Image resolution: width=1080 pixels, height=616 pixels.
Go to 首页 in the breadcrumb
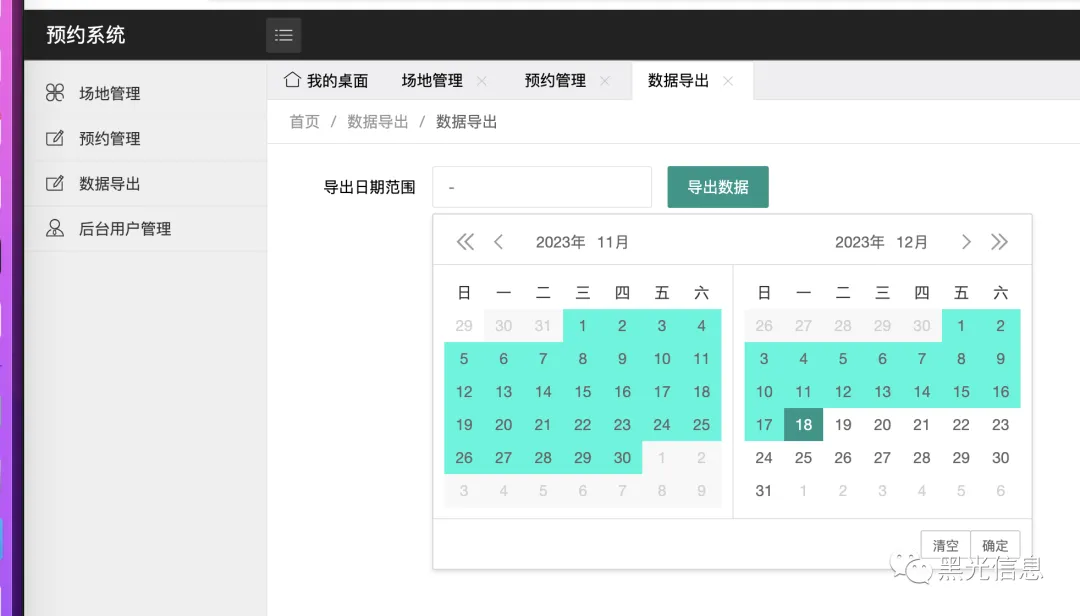304,122
